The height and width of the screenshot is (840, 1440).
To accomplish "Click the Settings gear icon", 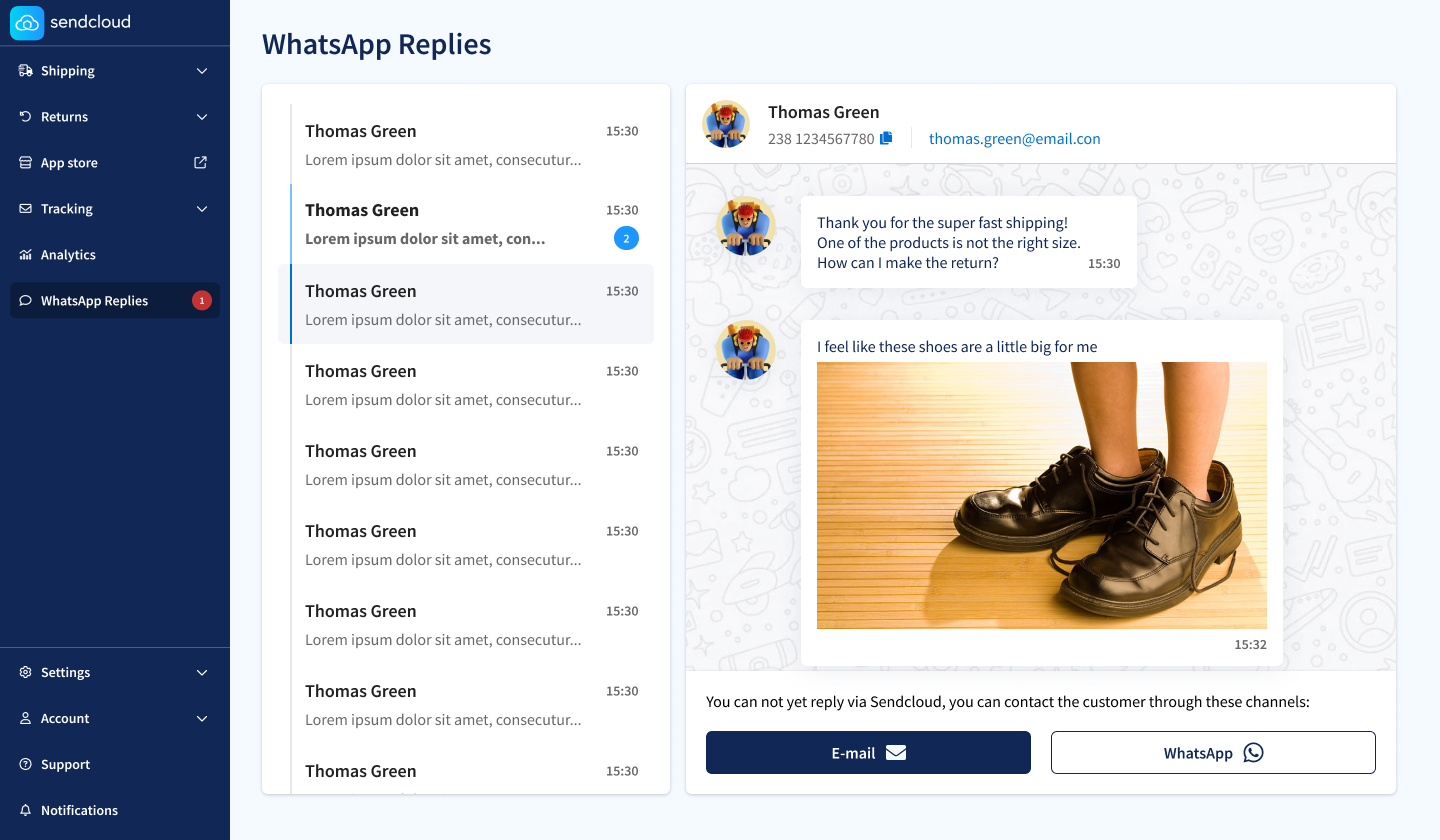I will point(26,673).
